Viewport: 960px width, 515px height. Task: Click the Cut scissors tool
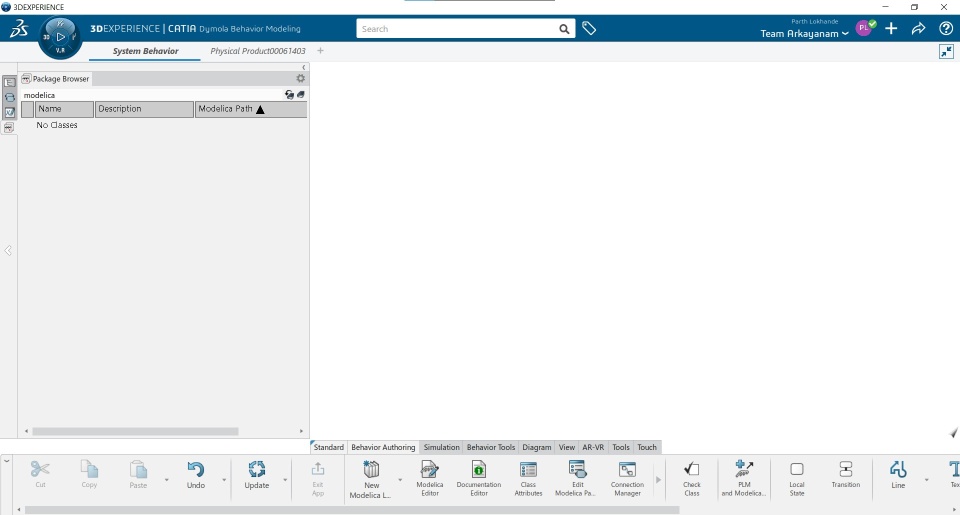click(x=40, y=474)
